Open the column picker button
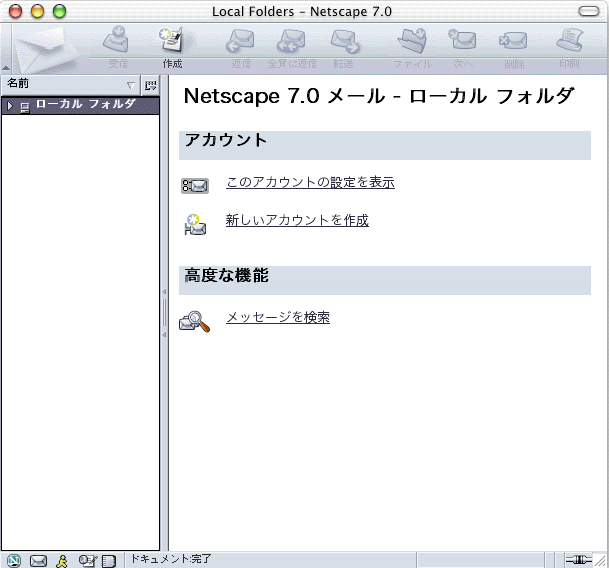Viewport: 609px width, 568px height. [150, 85]
